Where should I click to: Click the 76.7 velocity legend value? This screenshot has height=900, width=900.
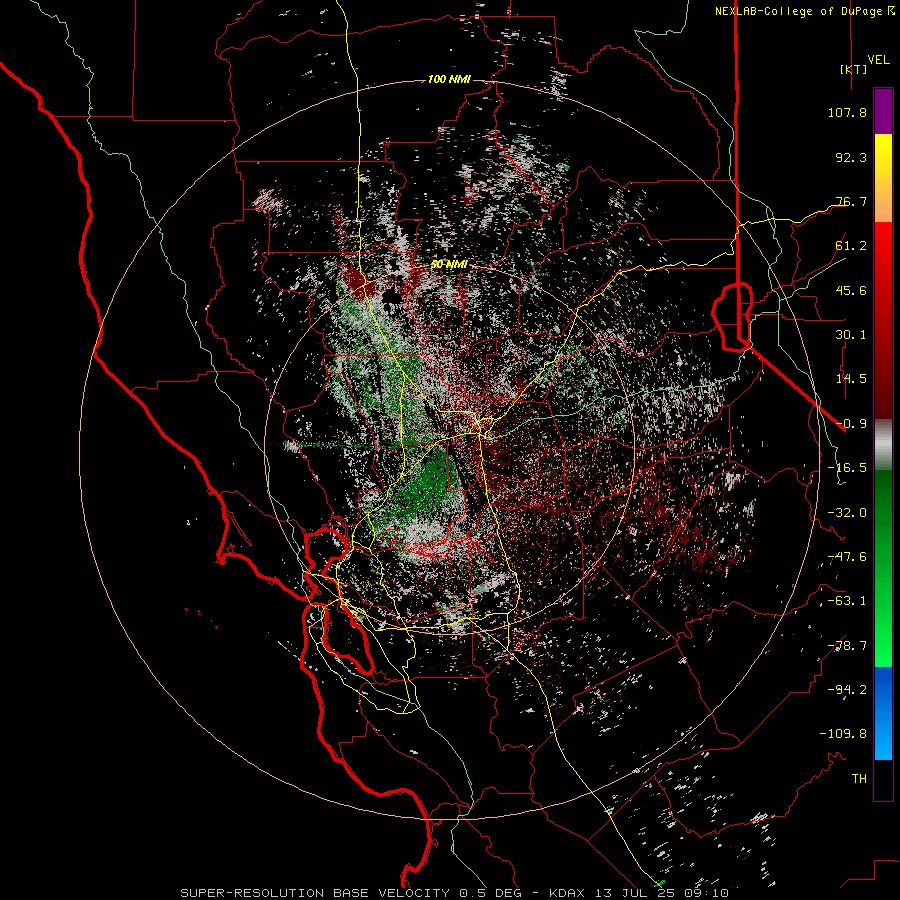(x=851, y=201)
